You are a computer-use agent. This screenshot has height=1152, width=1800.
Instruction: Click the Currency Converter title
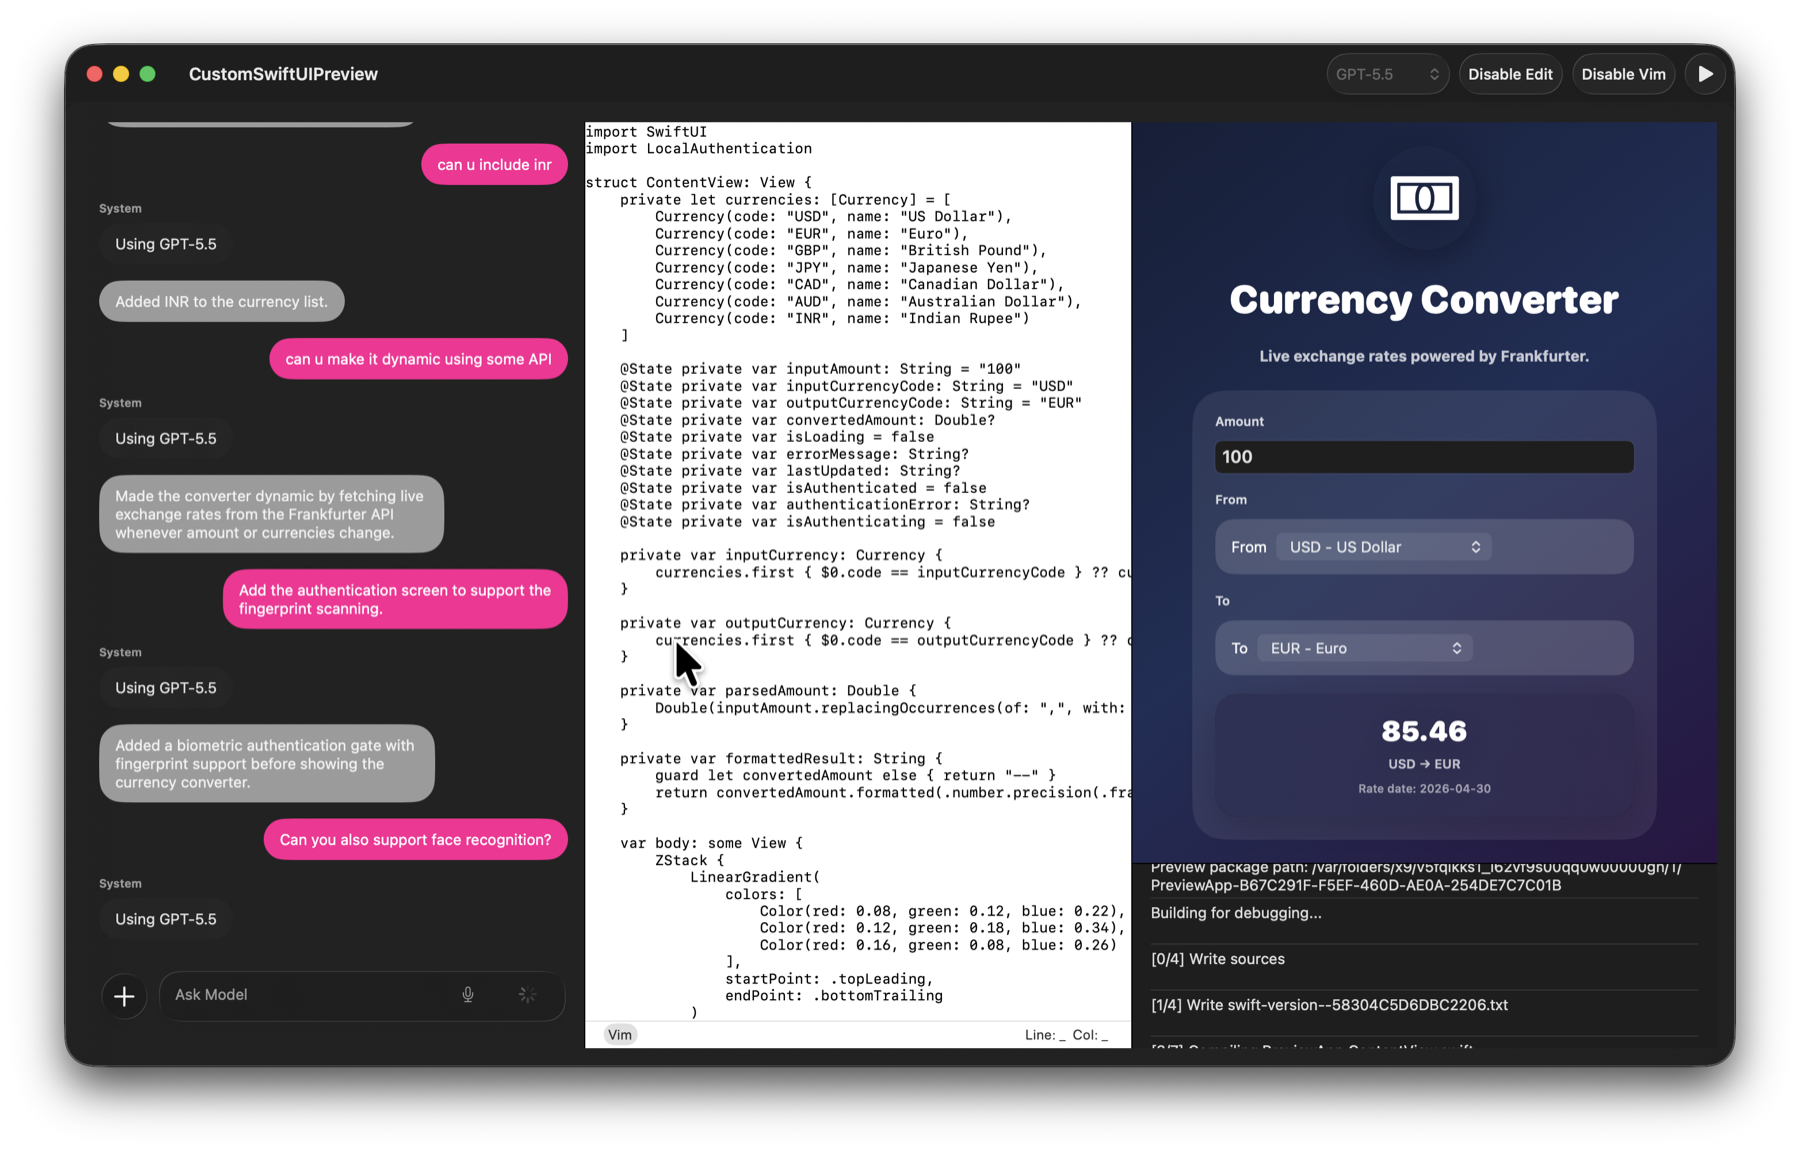pos(1424,300)
